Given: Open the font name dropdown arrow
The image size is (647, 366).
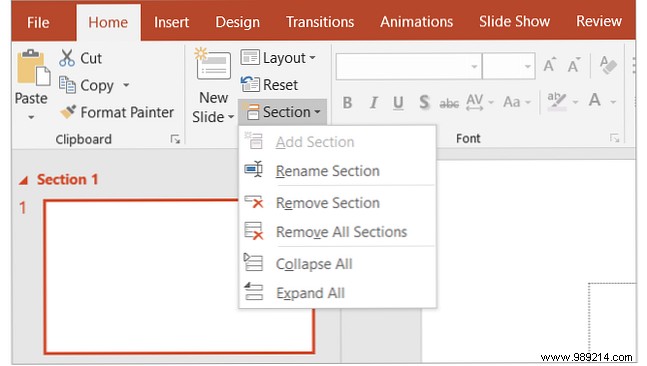Looking at the screenshot, I should [x=475, y=66].
